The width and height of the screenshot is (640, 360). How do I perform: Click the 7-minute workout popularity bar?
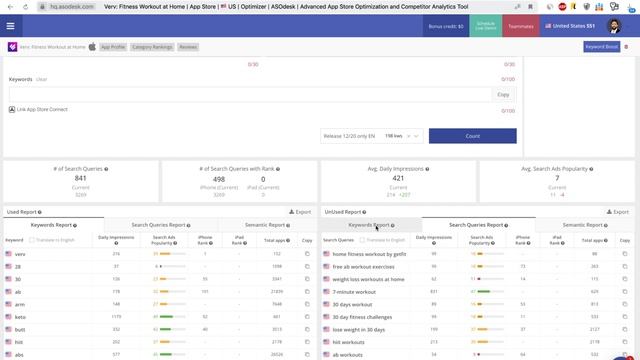(x=490, y=292)
